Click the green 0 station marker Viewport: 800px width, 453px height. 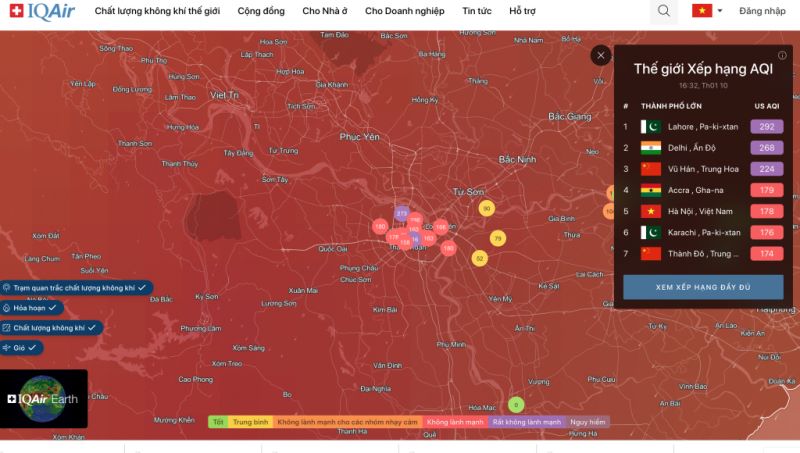pos(516,405)
